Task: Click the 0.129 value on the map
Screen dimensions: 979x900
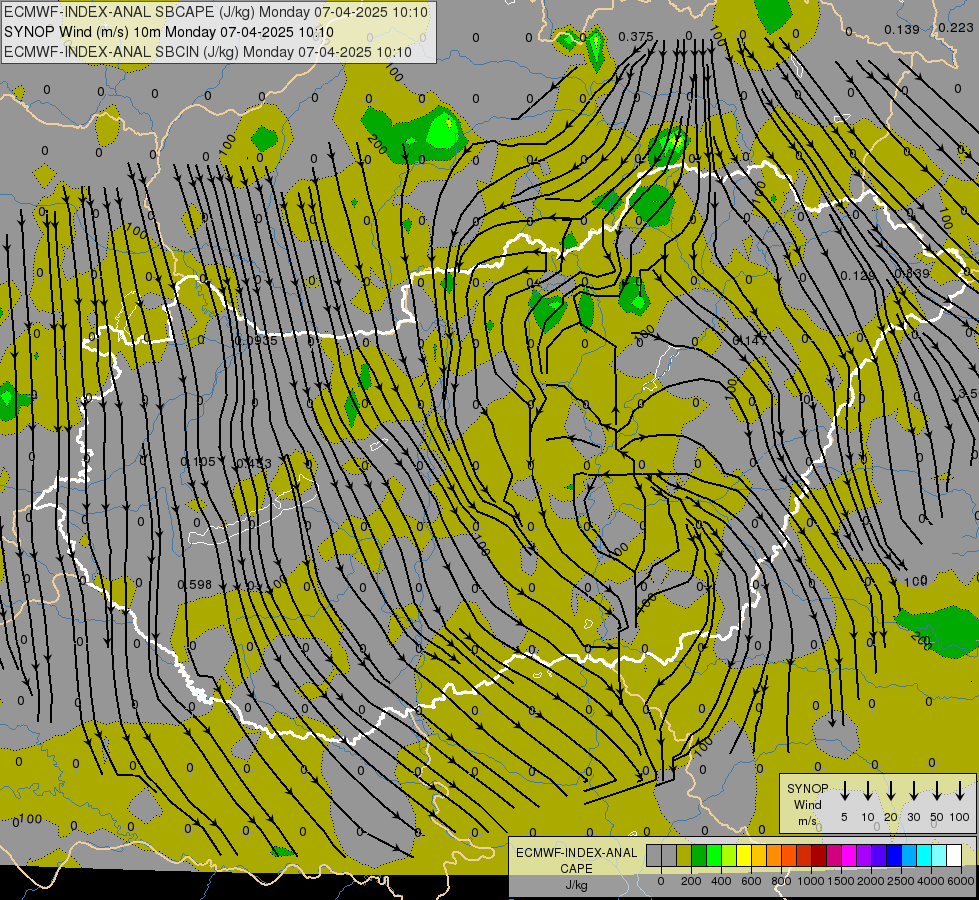Action: [x=858, y=275]
